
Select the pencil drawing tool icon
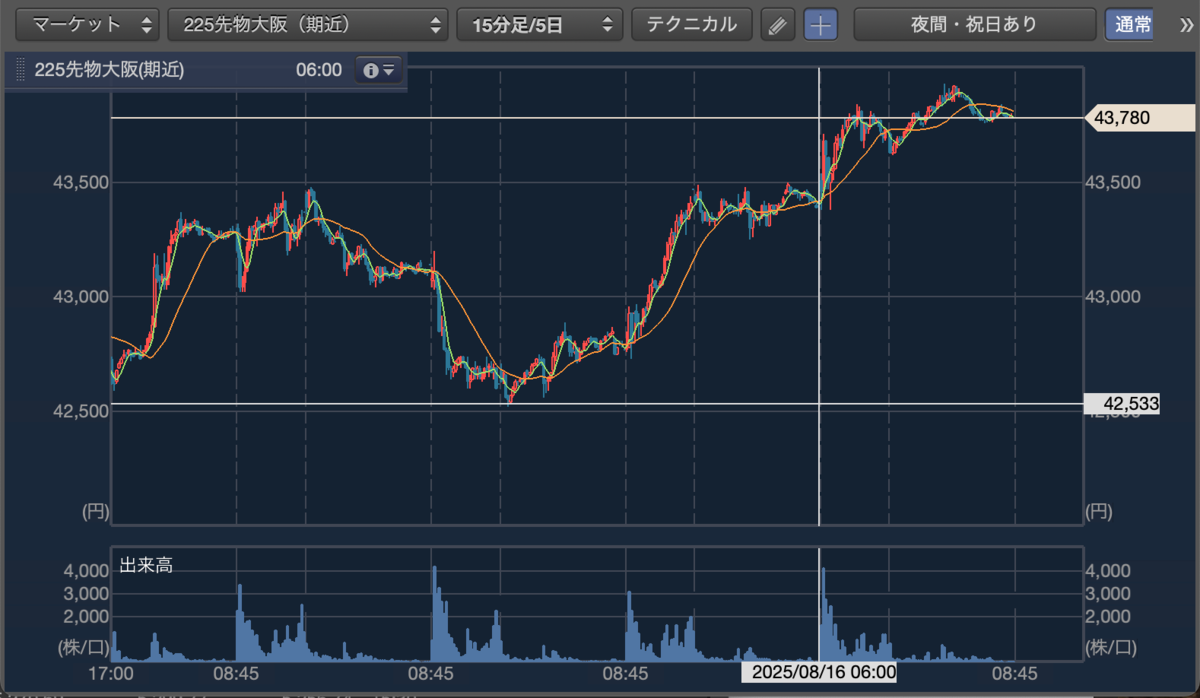tap(777, 26)
